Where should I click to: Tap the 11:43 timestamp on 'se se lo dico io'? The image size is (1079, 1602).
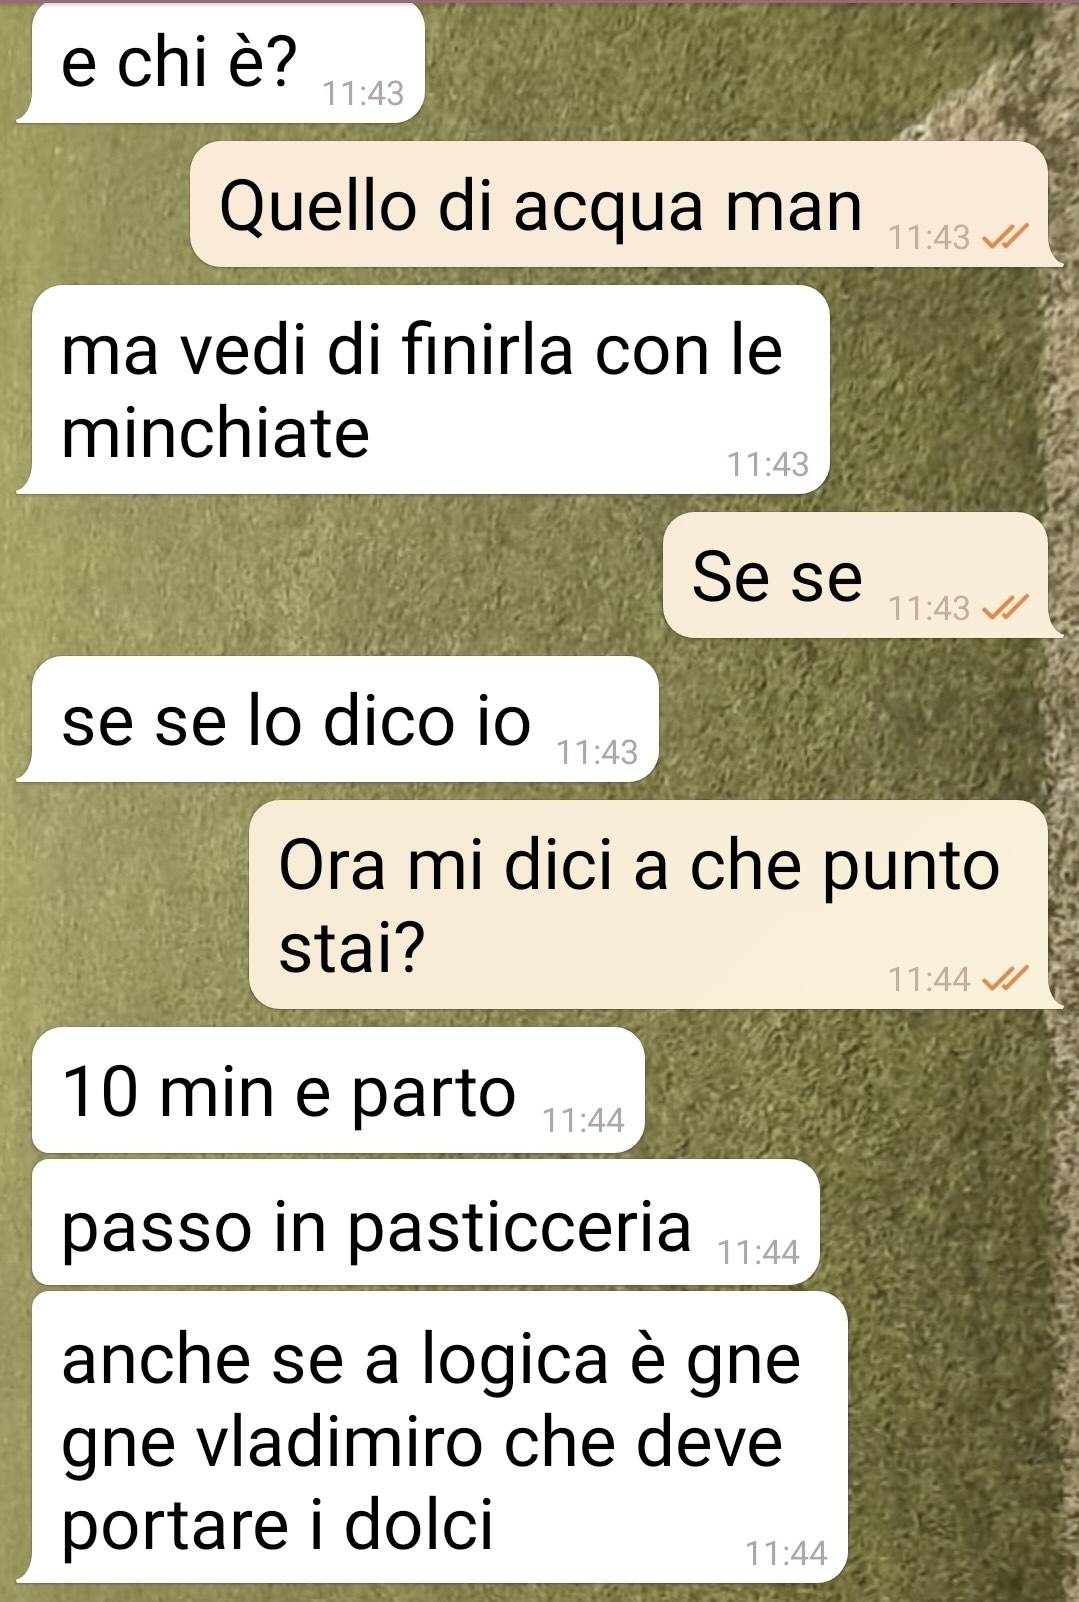click(597, 752)
